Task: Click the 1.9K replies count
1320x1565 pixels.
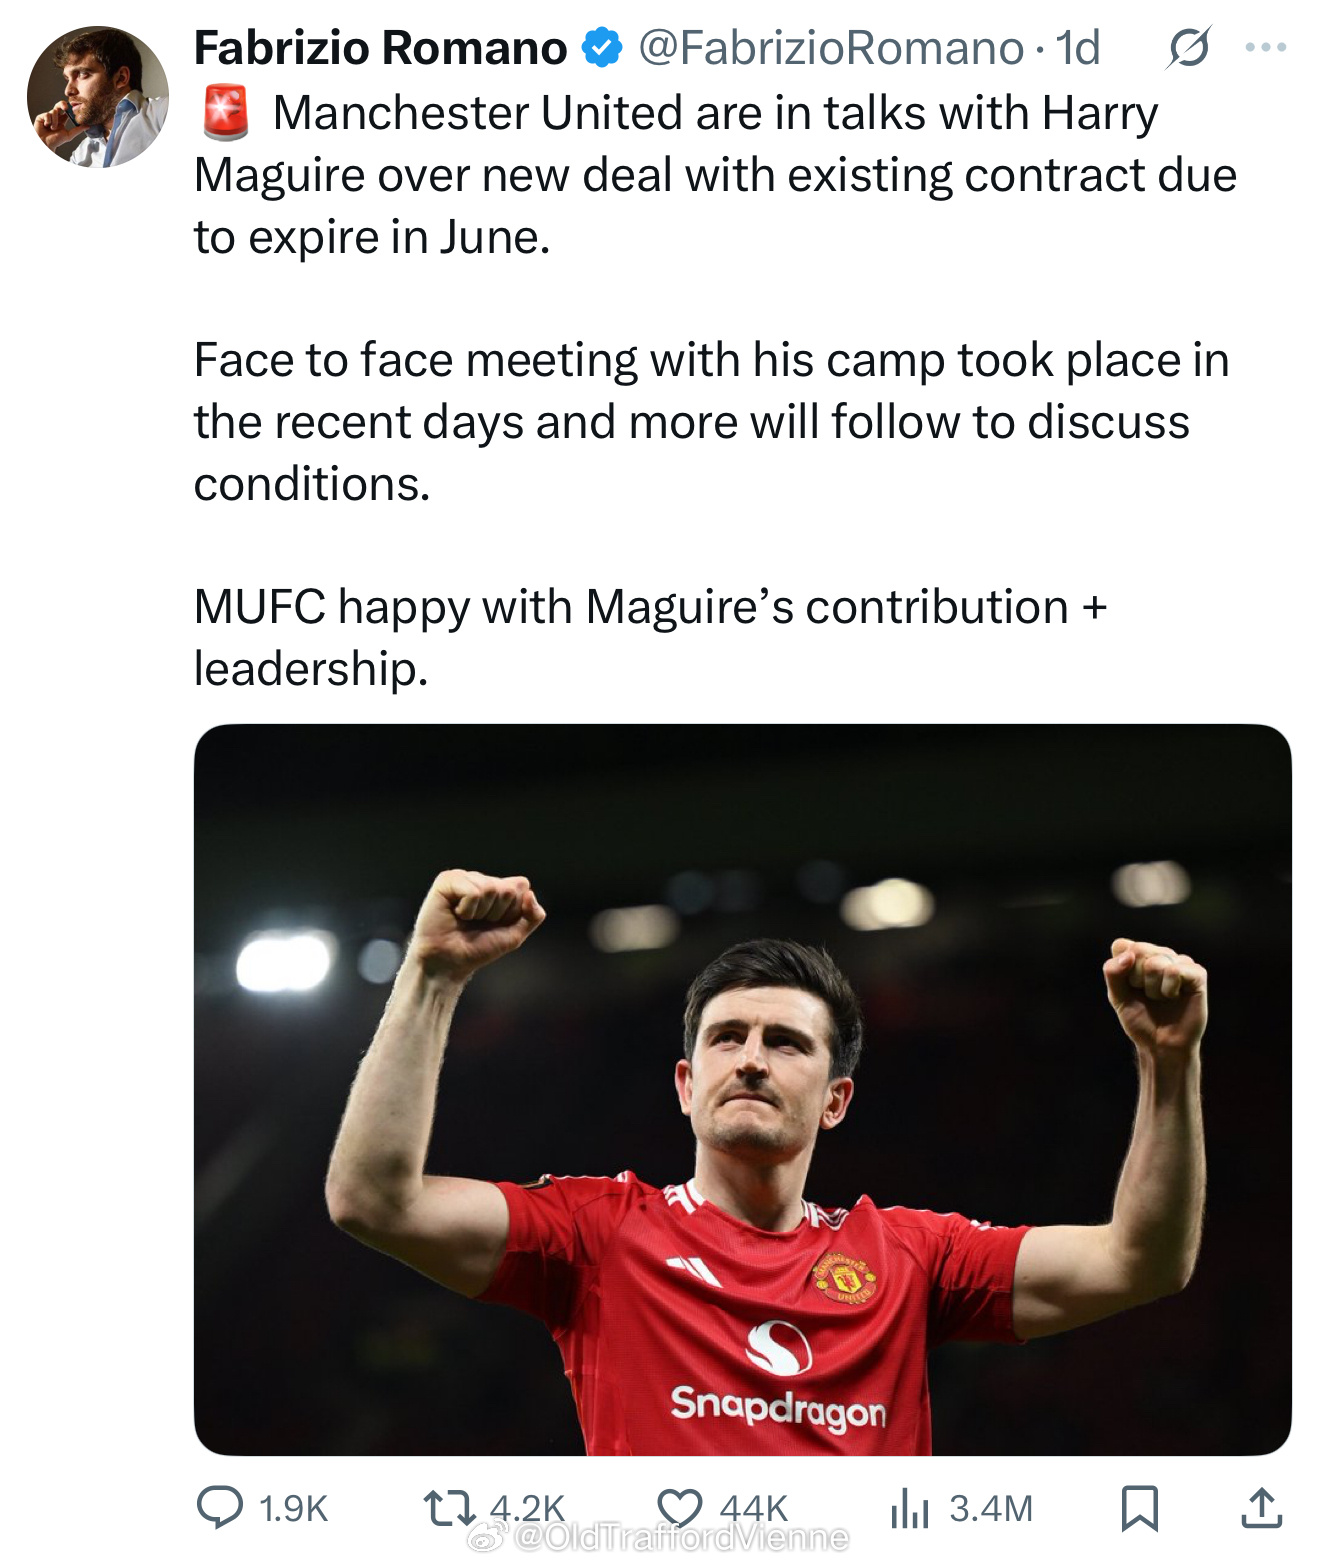Action: coord(293,1508)
